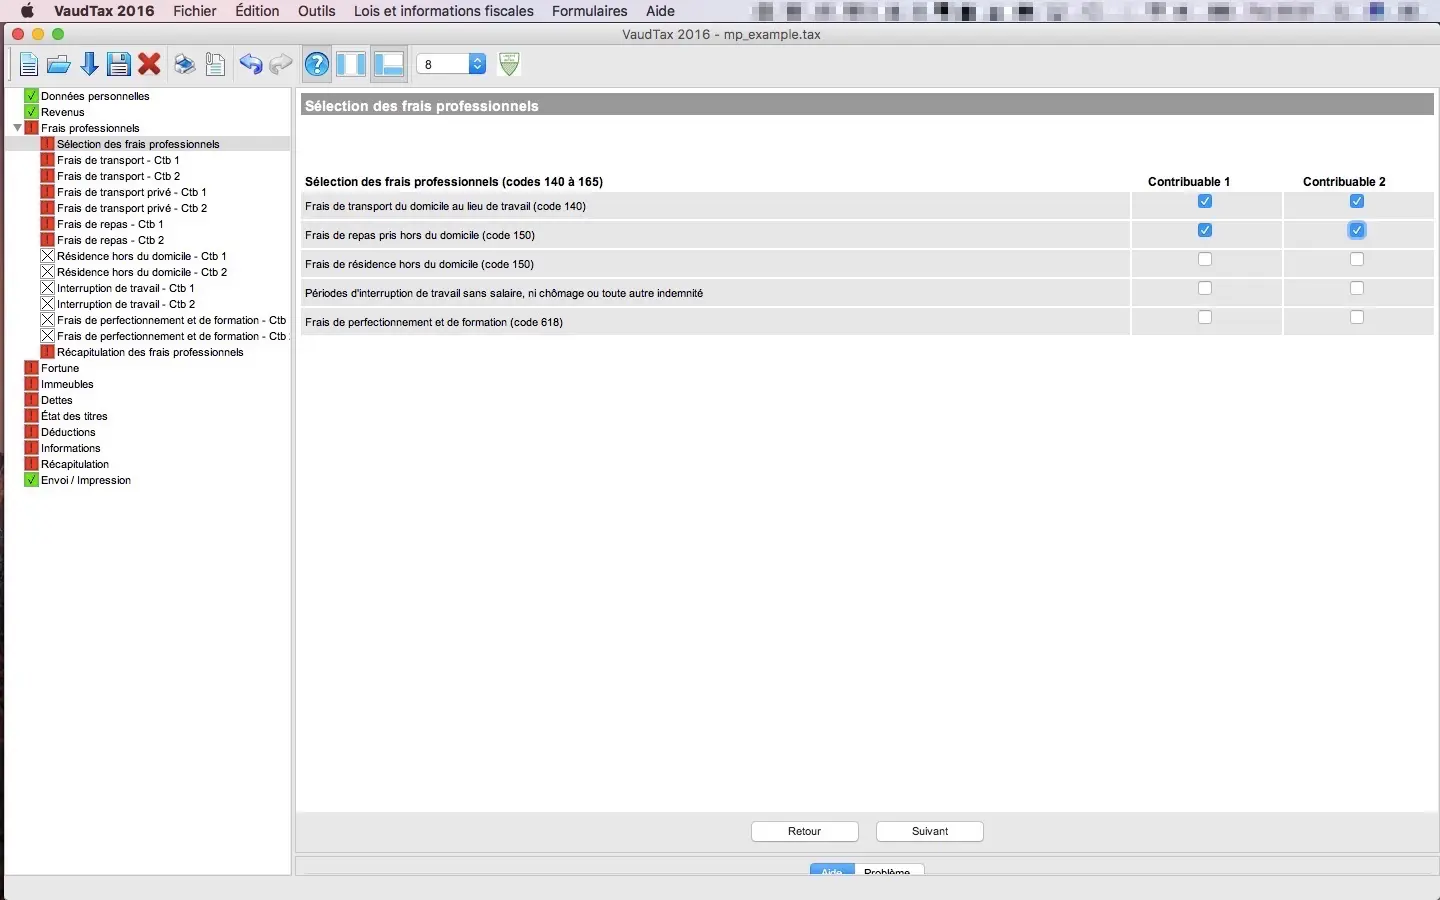Screen dimensions: 1440x900
Task: Open Frais de transport privé - Ctb 1
Action: tap(132, 192)
